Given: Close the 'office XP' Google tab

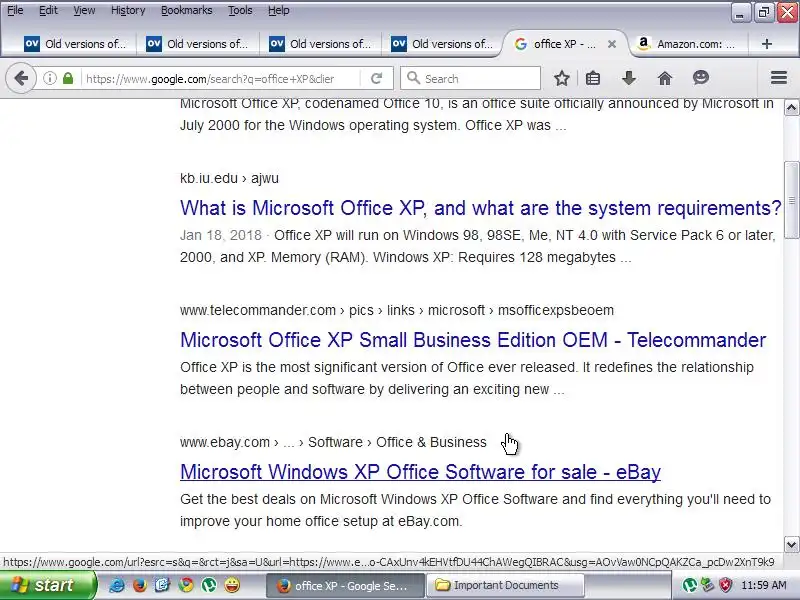Looking at the screenshot, I should 612,44.
